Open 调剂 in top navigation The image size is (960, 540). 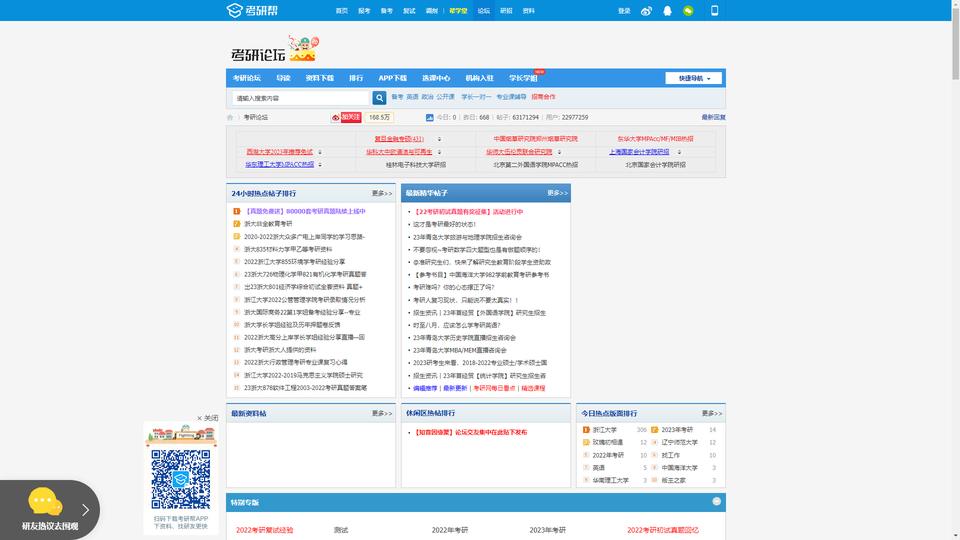click(x=432, y=10)
